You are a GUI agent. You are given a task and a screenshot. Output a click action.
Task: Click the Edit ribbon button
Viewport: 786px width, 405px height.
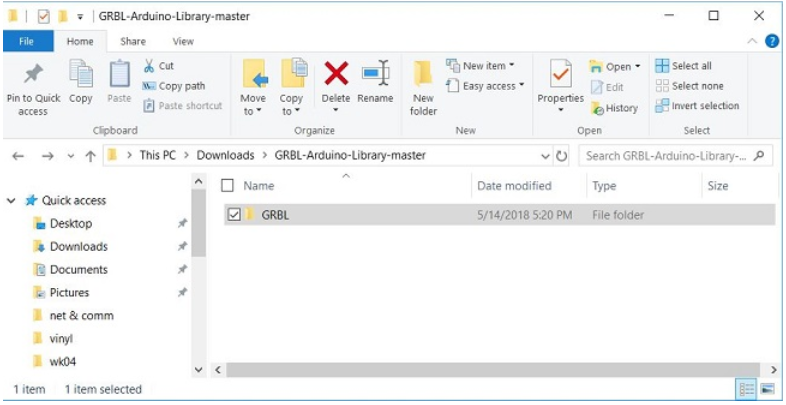coord(608,87)
